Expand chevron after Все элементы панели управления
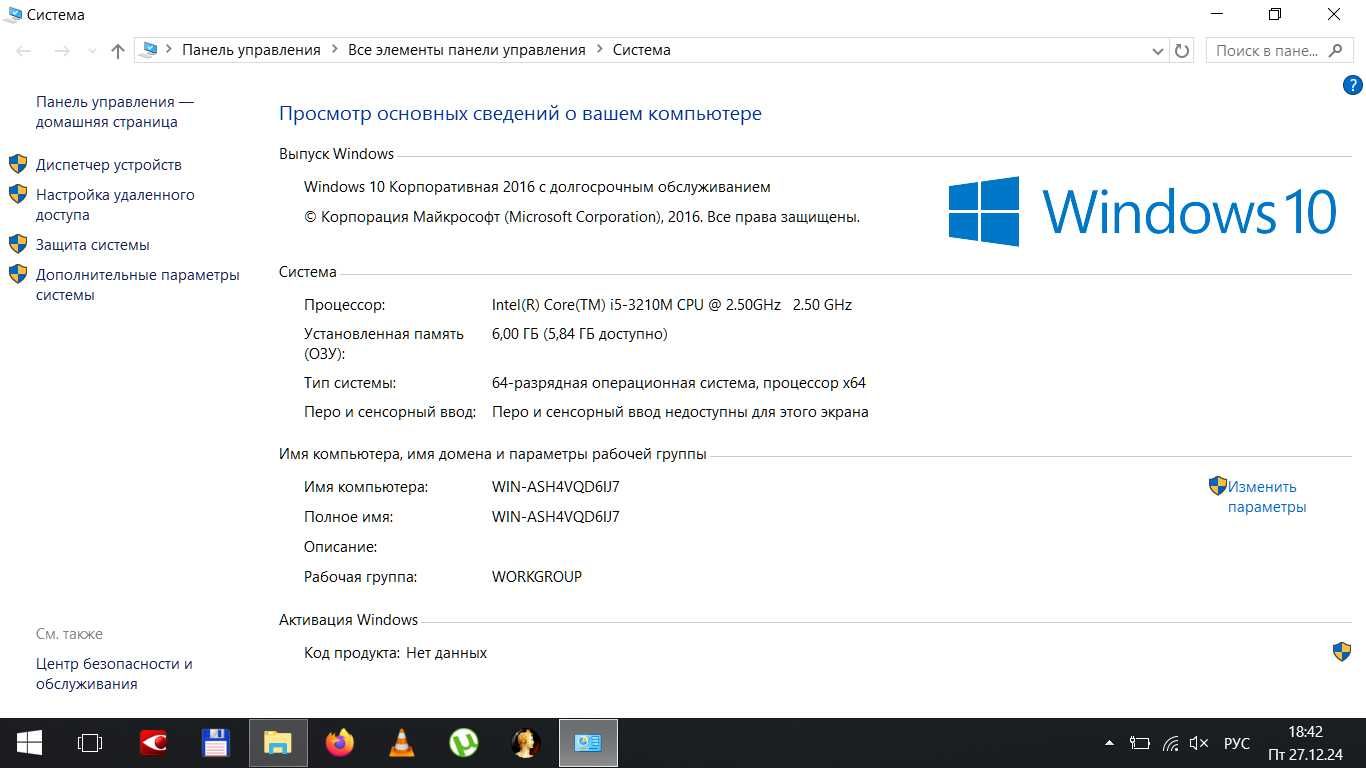Viewport: 1366px width, 768px height. [600, 50]
